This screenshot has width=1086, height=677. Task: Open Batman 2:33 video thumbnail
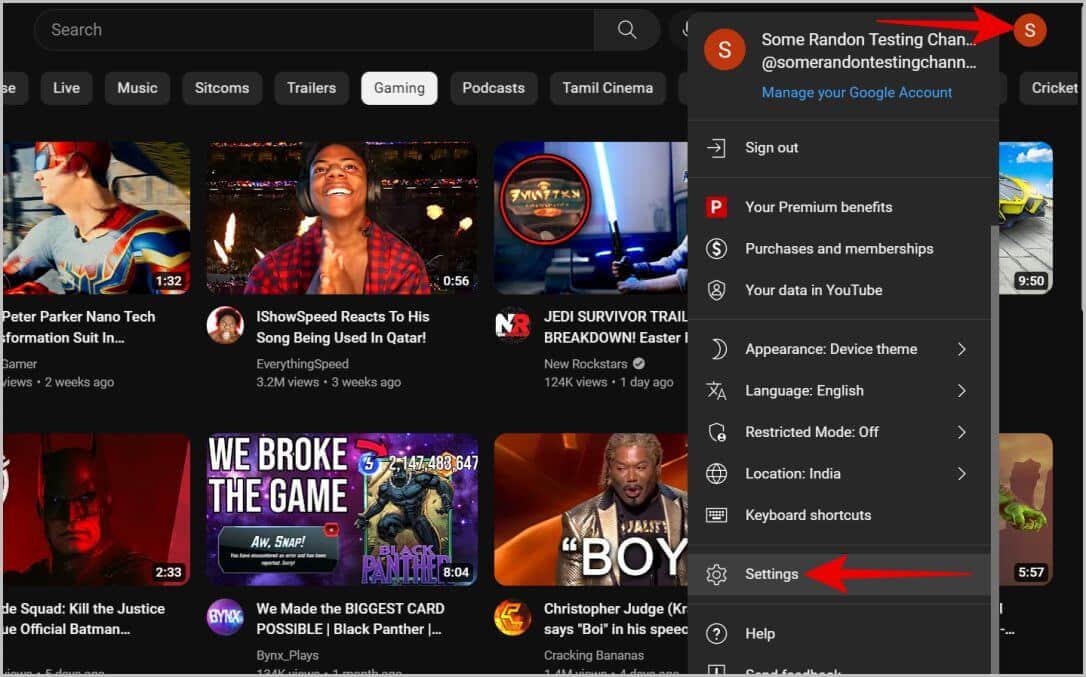96,510
